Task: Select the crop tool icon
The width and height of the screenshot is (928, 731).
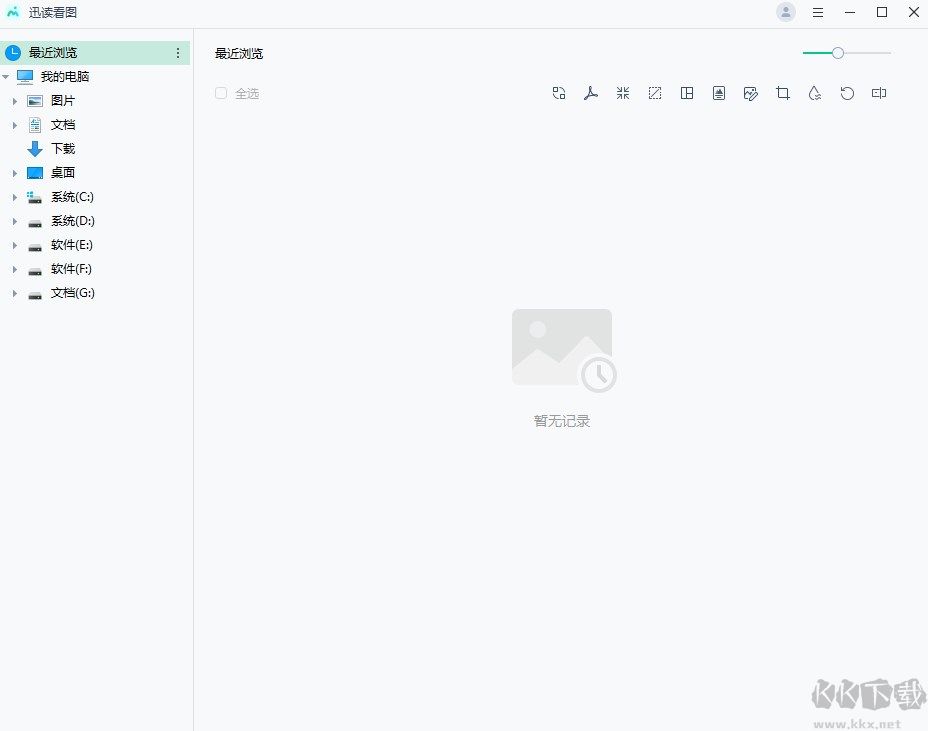Action: tap(783, 92)
